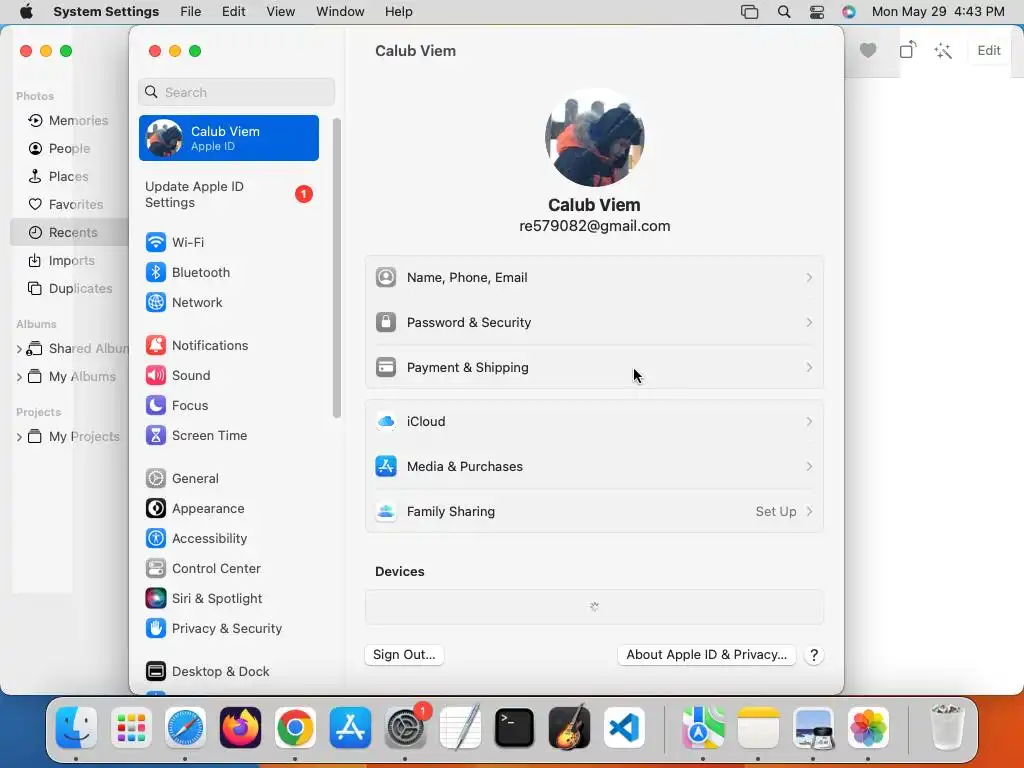Click the Siri icon in menu bar

click(848, 12)
